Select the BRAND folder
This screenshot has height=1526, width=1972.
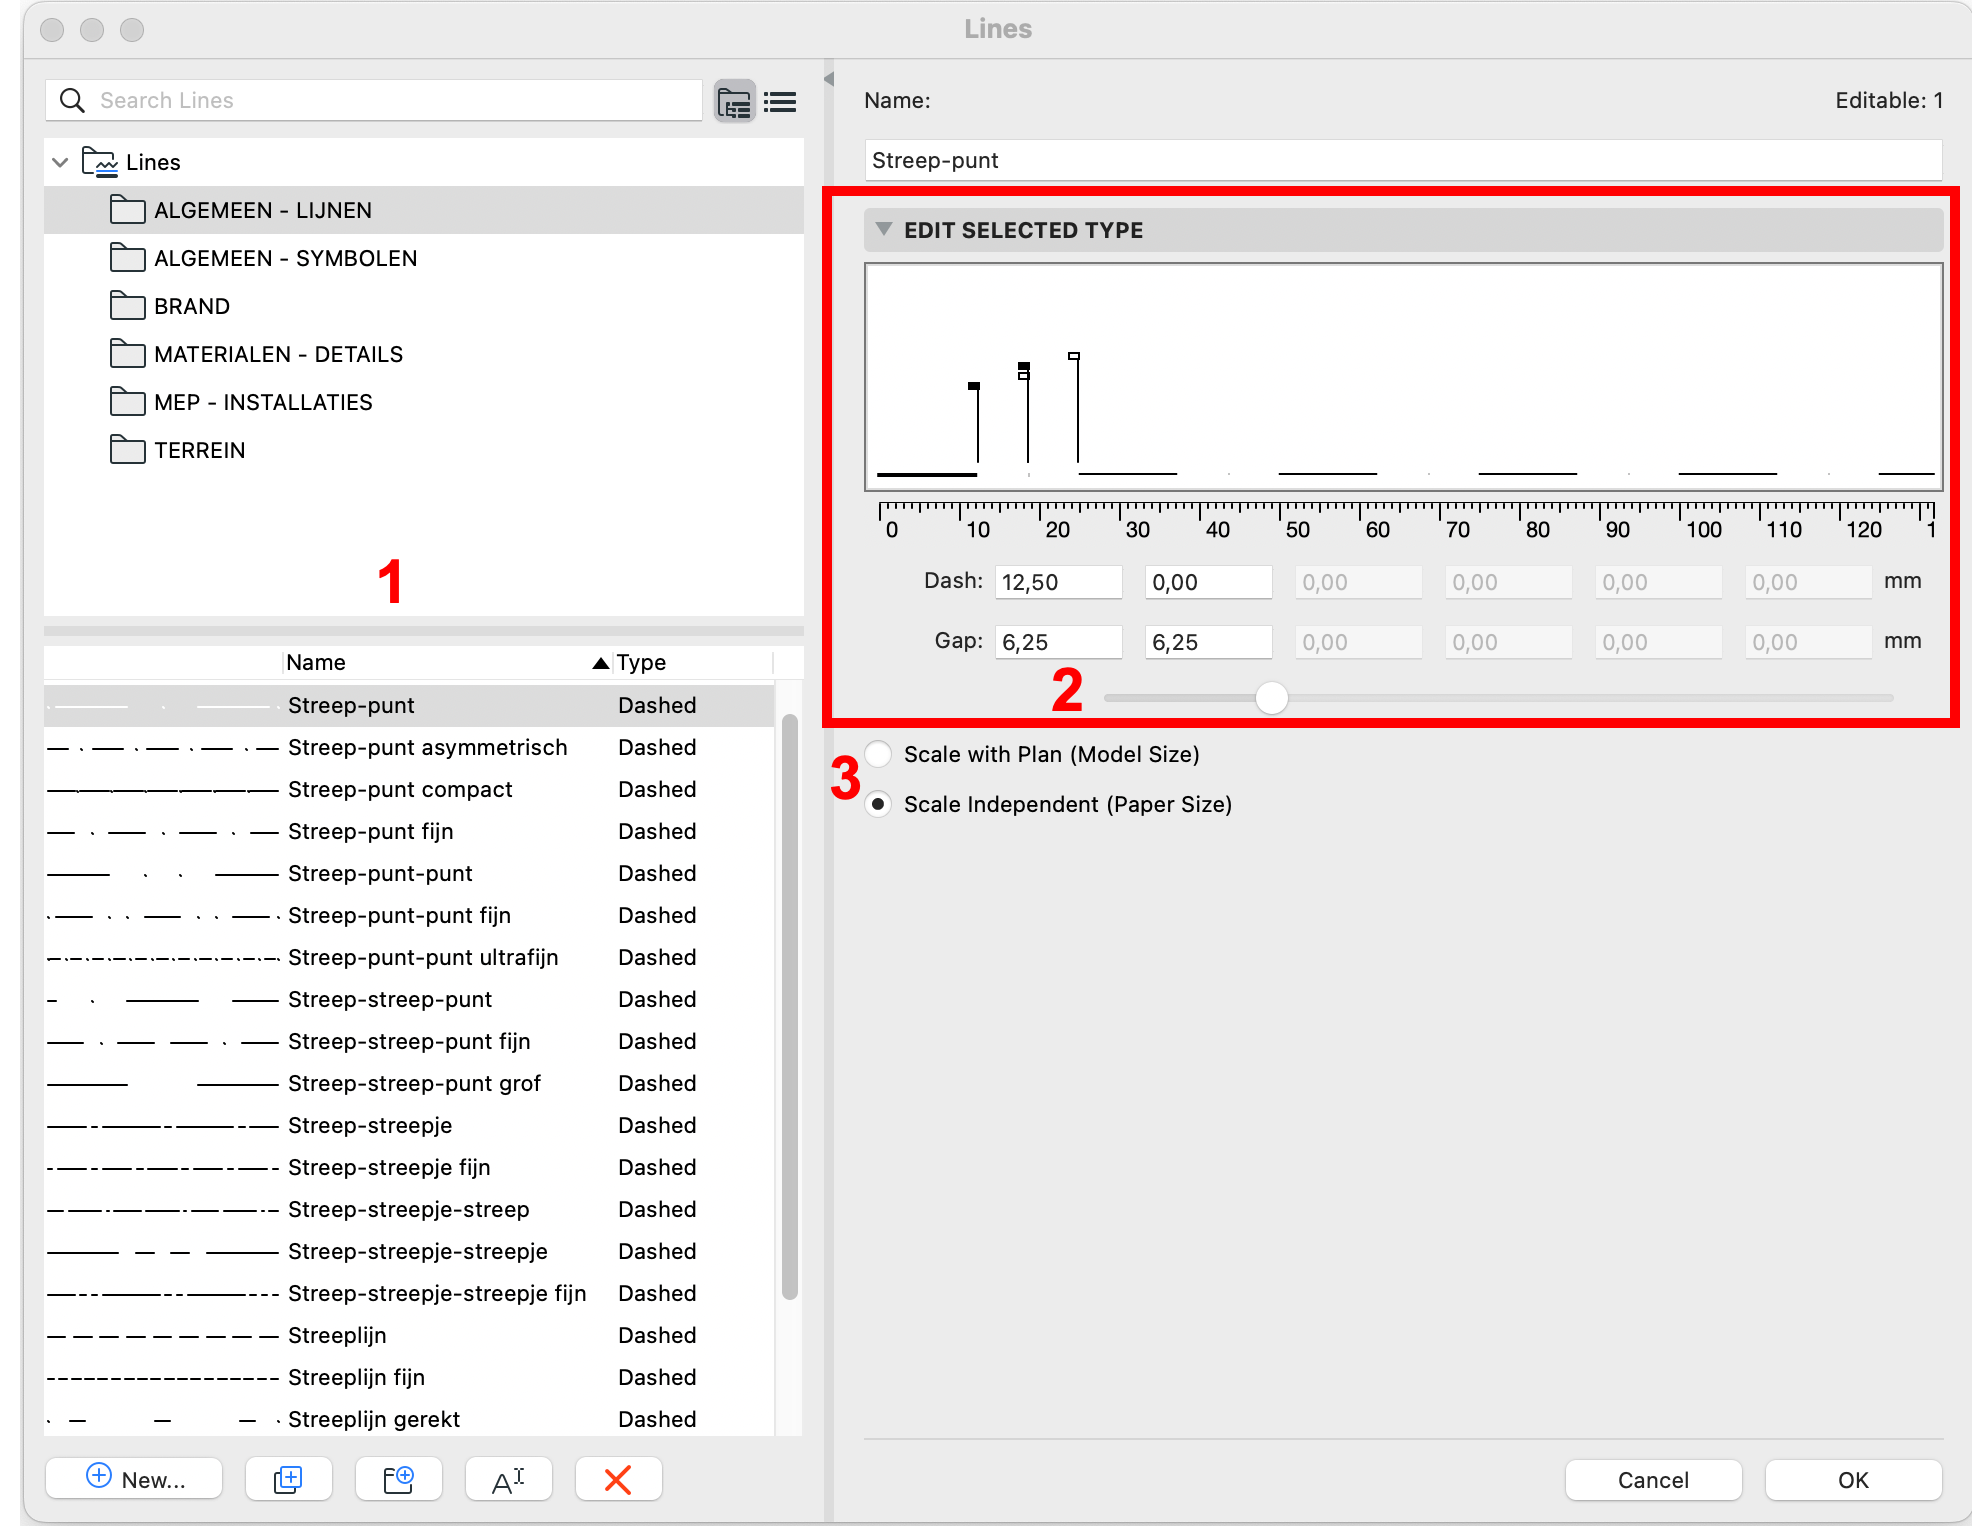tap(424, 306)
